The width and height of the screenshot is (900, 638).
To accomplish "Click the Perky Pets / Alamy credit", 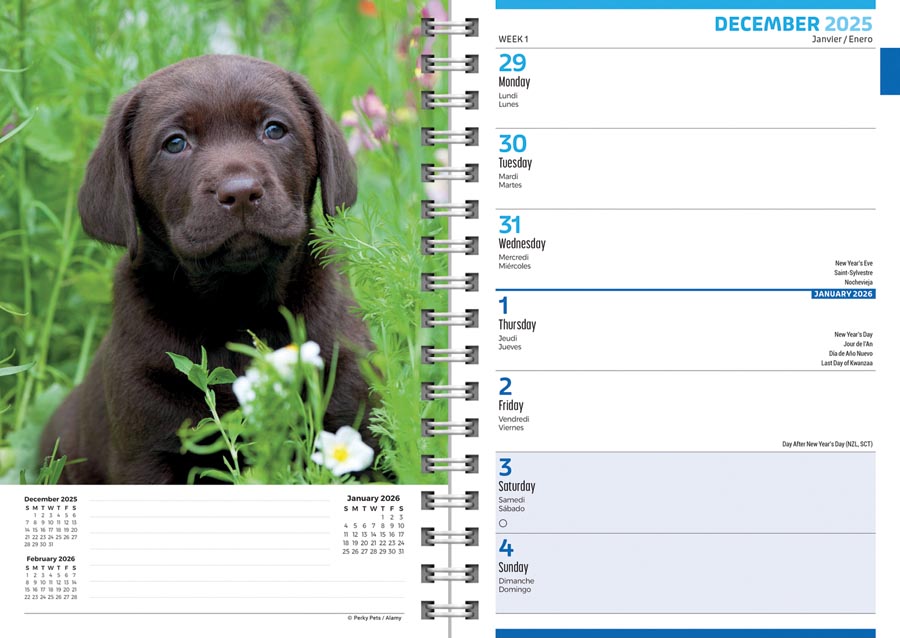I will [x=374, y=618].
